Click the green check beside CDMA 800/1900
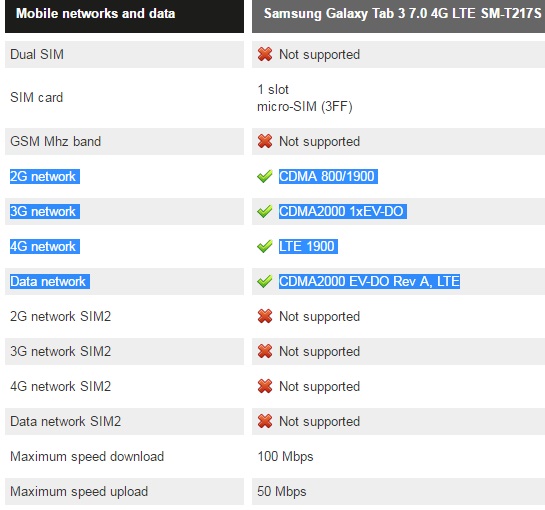This screenshot has width=545, height=510. pyautogui.click(x=265, y=176)
